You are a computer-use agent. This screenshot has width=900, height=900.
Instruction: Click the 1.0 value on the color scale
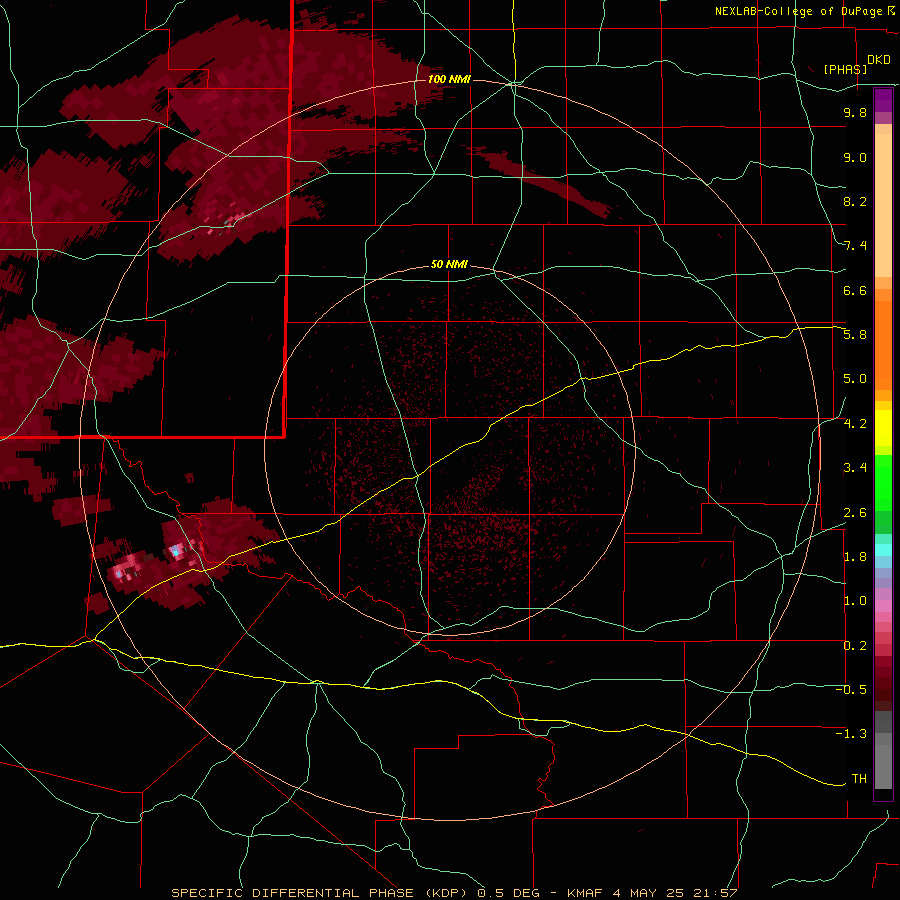[855, 601]
